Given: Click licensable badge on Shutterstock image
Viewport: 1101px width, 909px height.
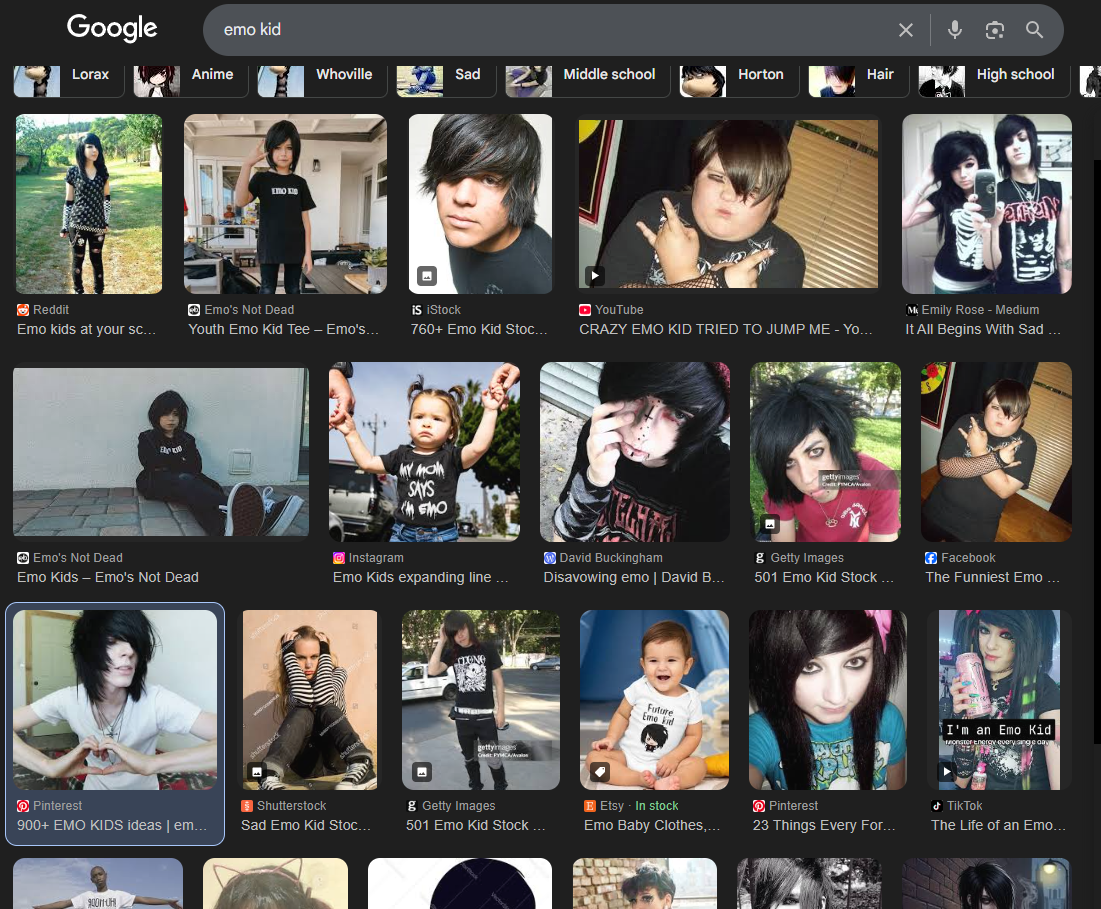Looking at the screenshot, I should pos(257,772).
